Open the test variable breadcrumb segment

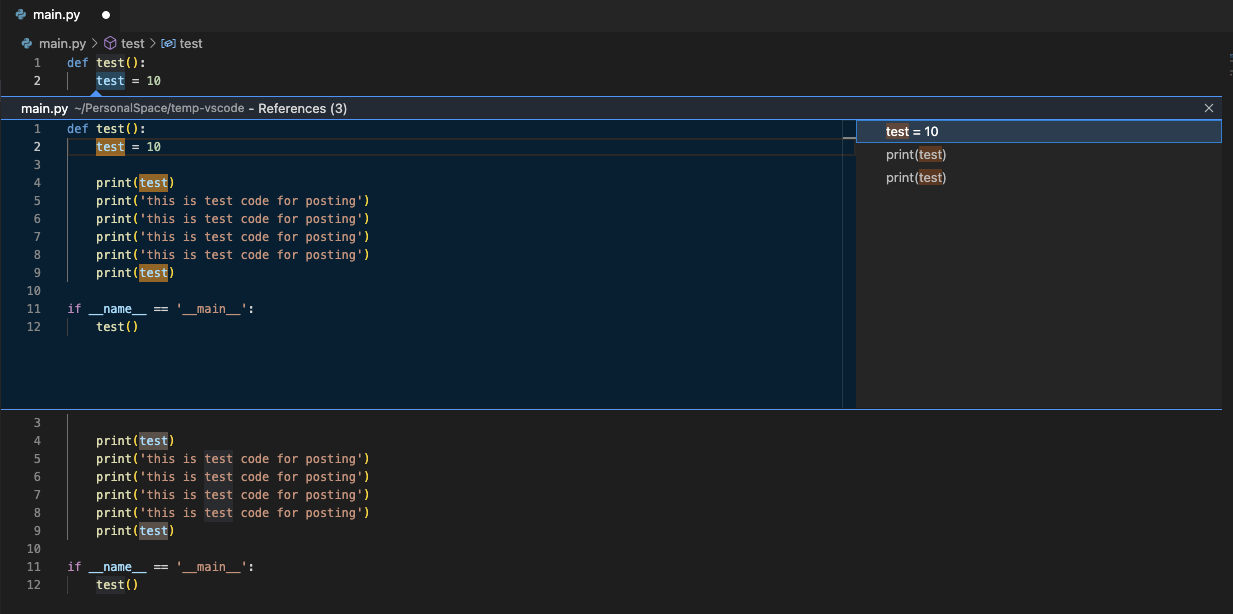(182, 43)
